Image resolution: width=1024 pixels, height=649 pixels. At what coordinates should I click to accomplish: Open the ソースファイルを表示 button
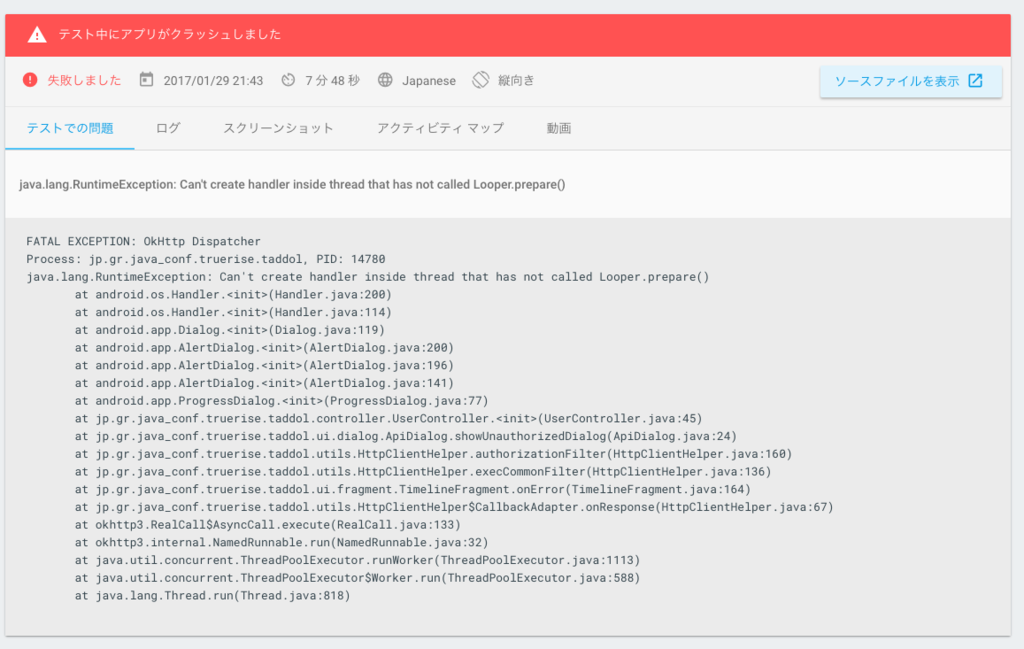(x=911, y=81)
